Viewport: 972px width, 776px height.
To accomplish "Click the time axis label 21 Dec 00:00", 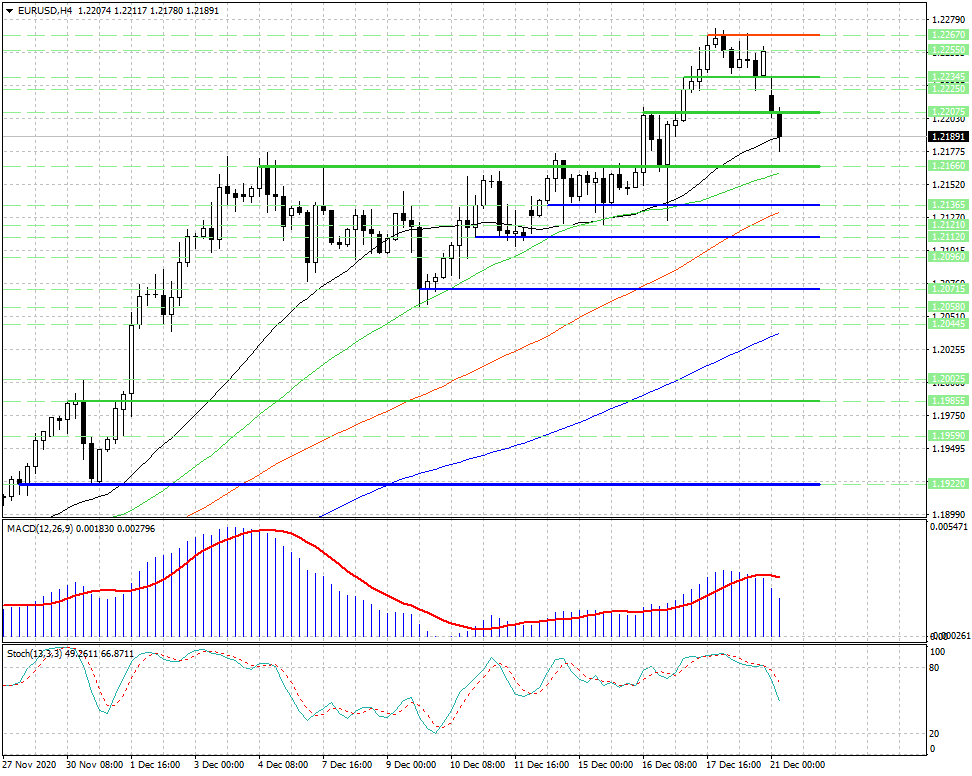I will click(797, 764).
